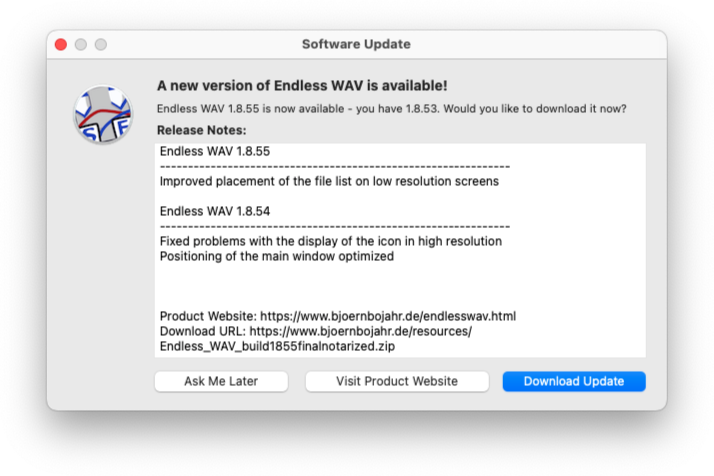Select the Endless WAV 1.8.55 heading line
This screenshot has height=476, width=714.
tap(215, 151)
